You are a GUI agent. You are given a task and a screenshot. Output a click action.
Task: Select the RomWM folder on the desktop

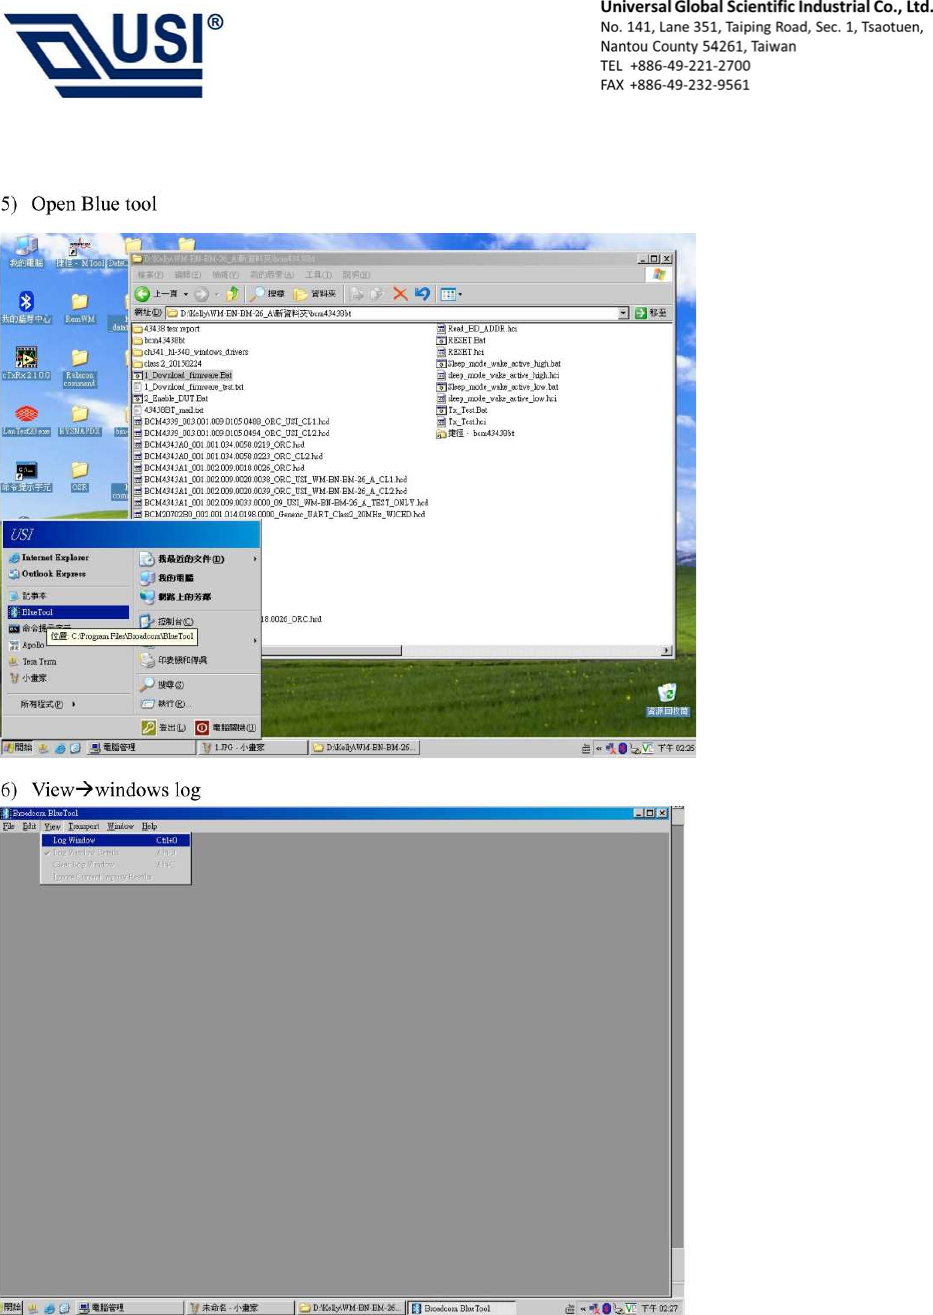(79, 308)
